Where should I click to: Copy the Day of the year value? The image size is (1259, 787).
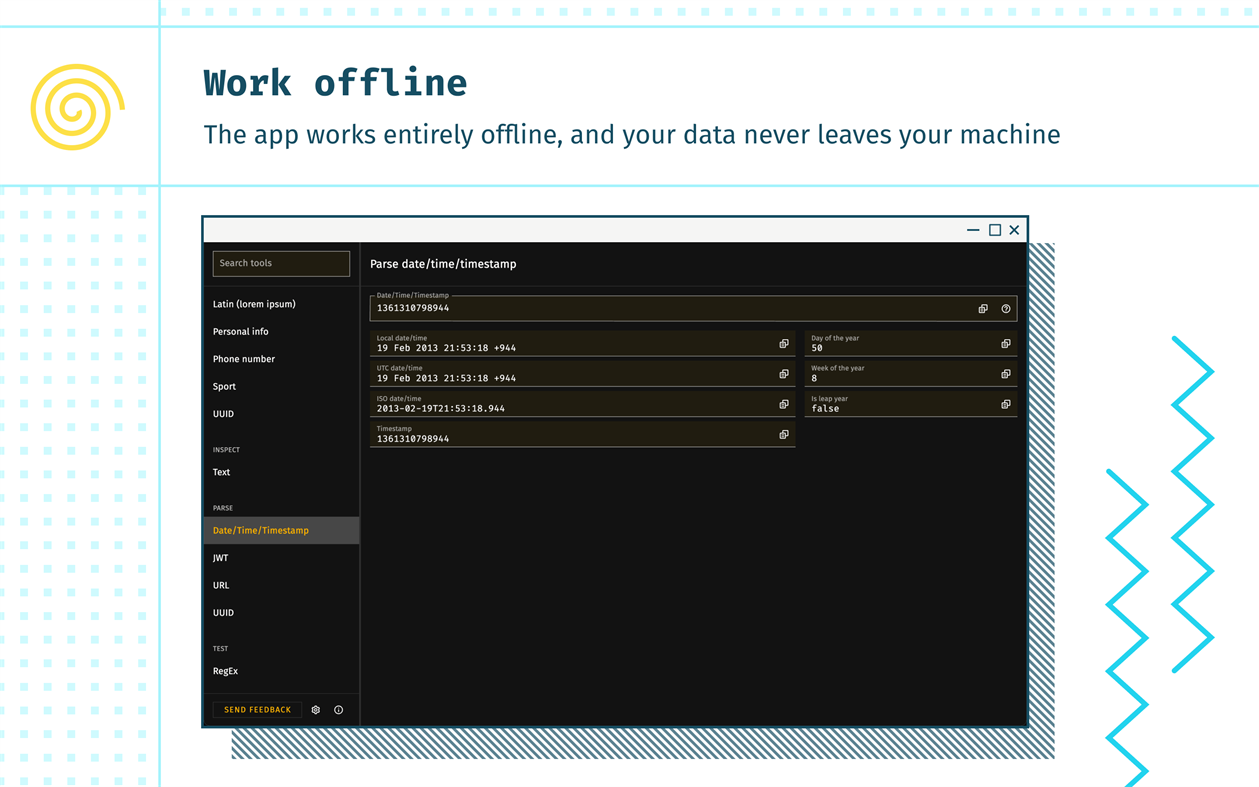(x=1006, y=344)
